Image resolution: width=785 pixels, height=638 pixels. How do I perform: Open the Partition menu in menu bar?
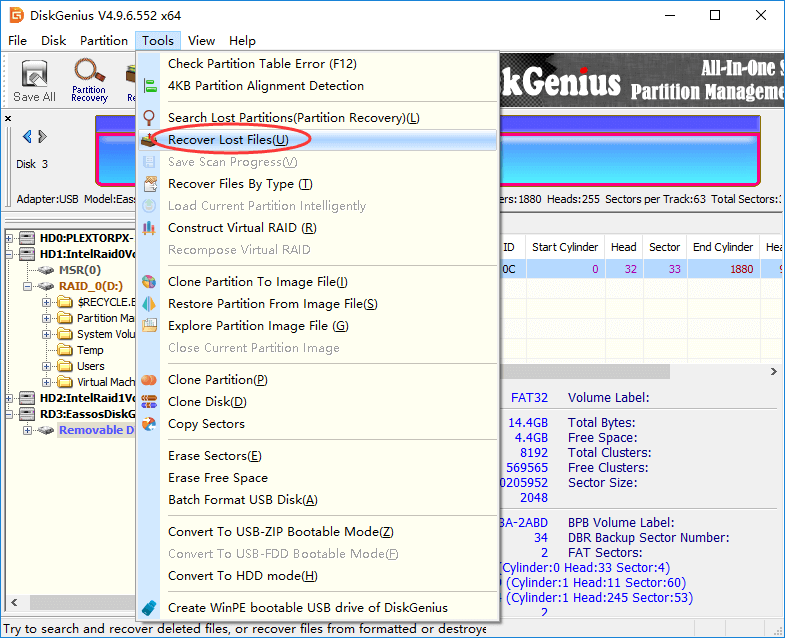104,41
